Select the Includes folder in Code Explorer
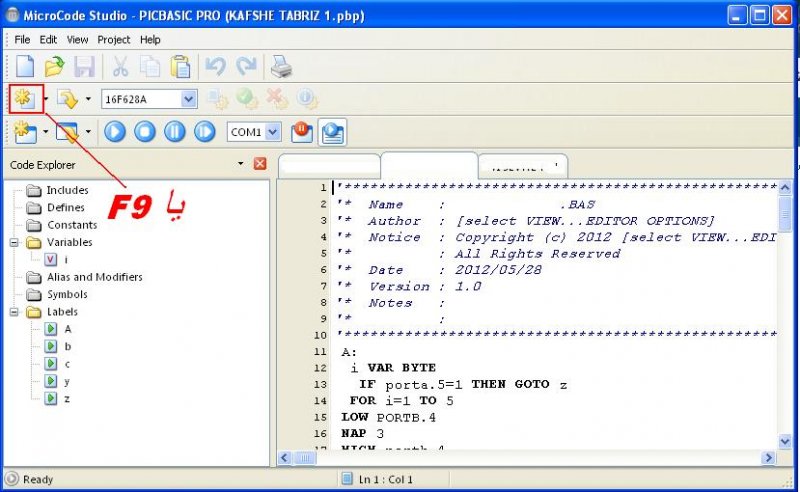This screenshot has width=800, height=492. coord(67,190)
